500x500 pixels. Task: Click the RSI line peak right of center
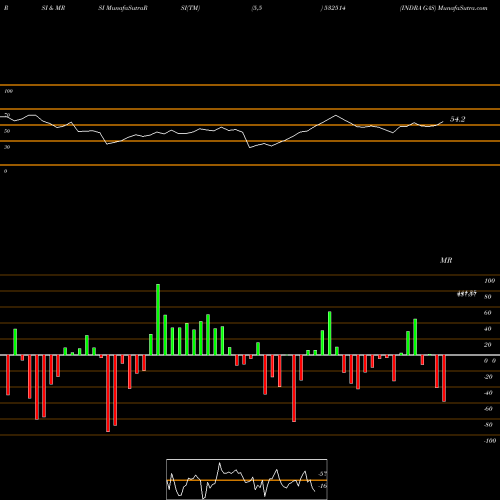tap(335, 115)
